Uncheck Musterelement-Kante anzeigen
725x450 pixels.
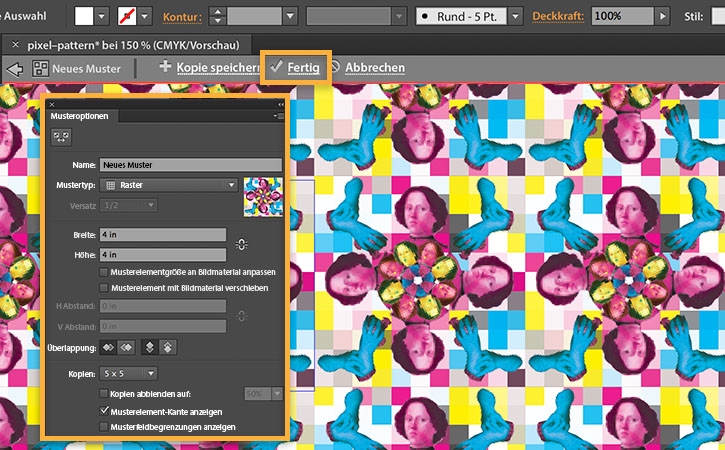coord(104,411)
